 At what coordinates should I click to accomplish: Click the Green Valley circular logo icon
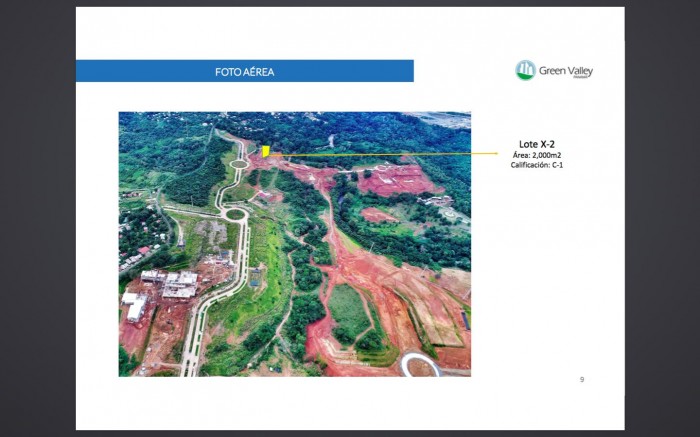click(x=525, y=70)
